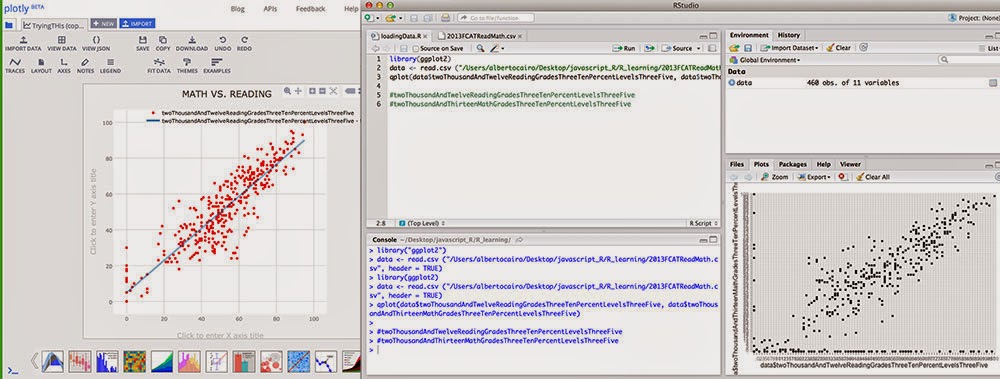Click the Source button in the editor
1000x379 pixels.
pos(678,48)
